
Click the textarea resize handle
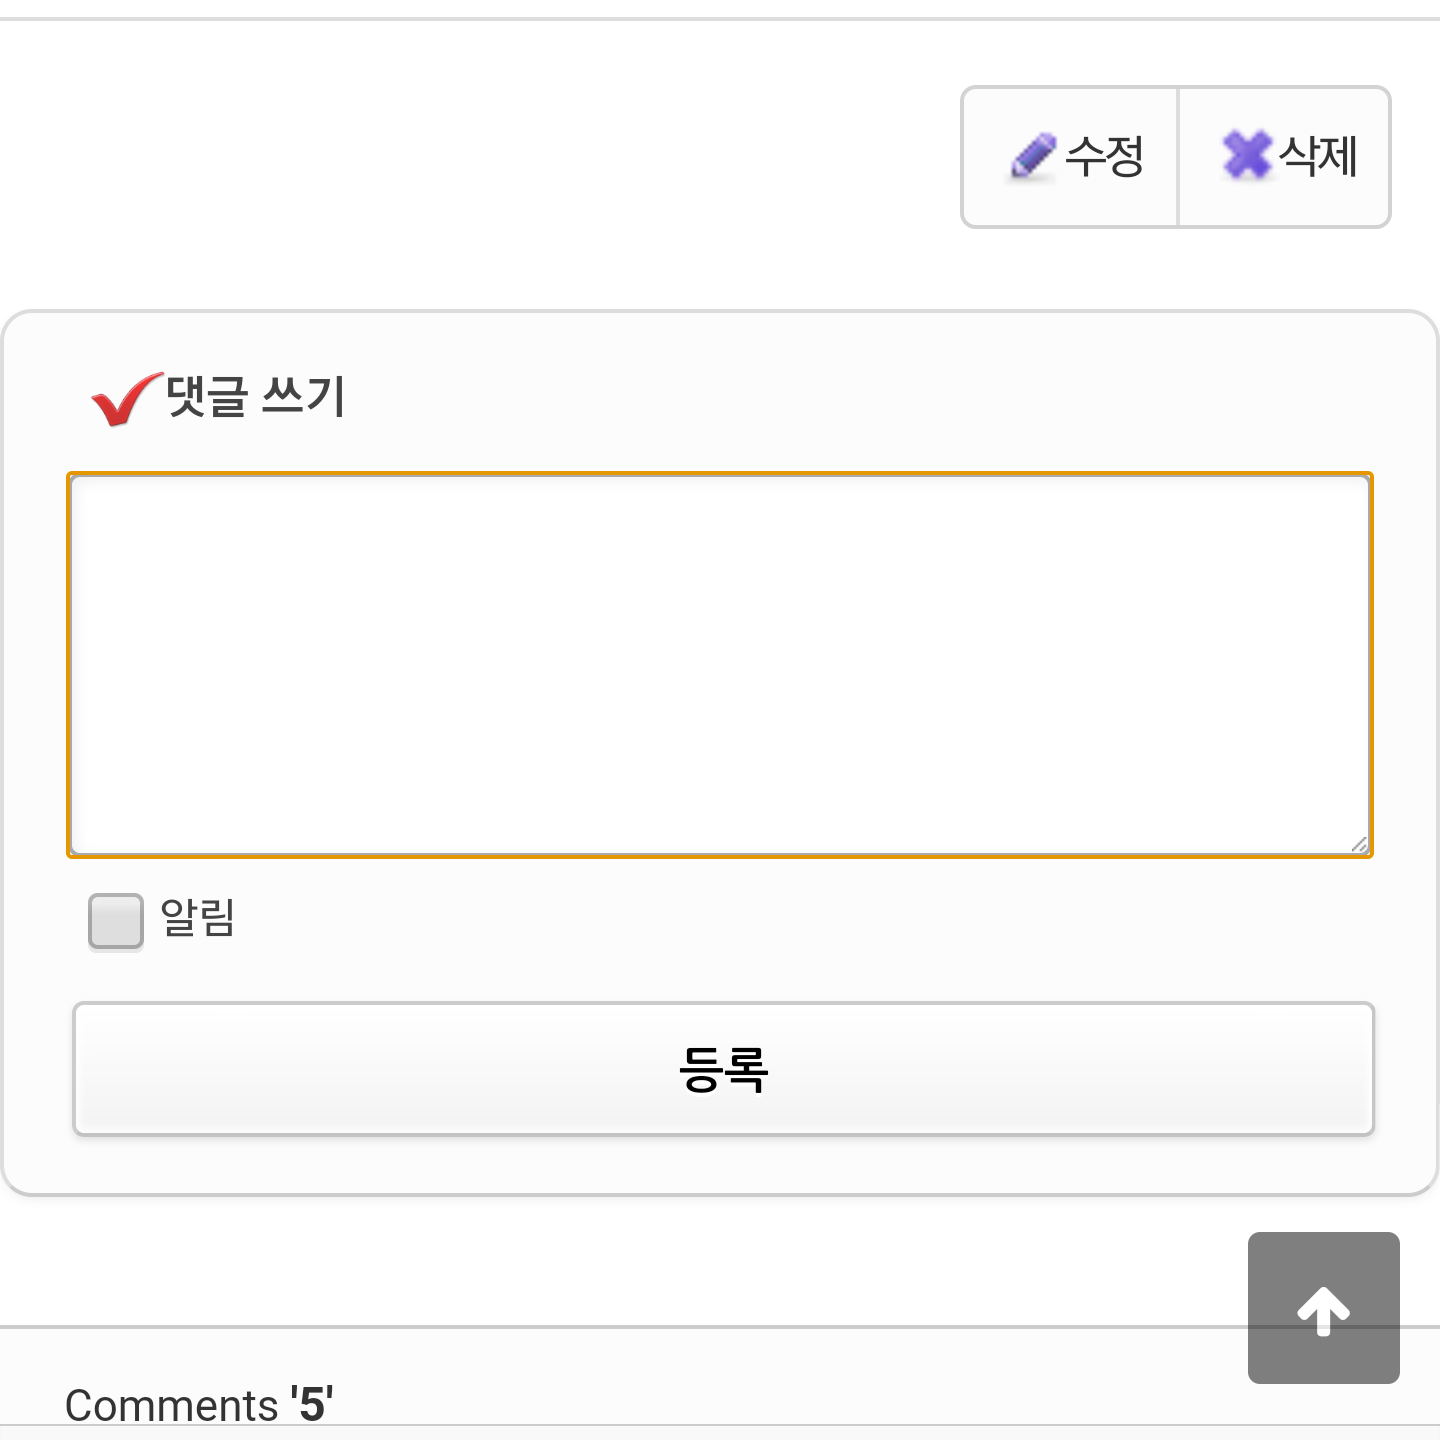pyautogui.click(x=1360, y=845)
